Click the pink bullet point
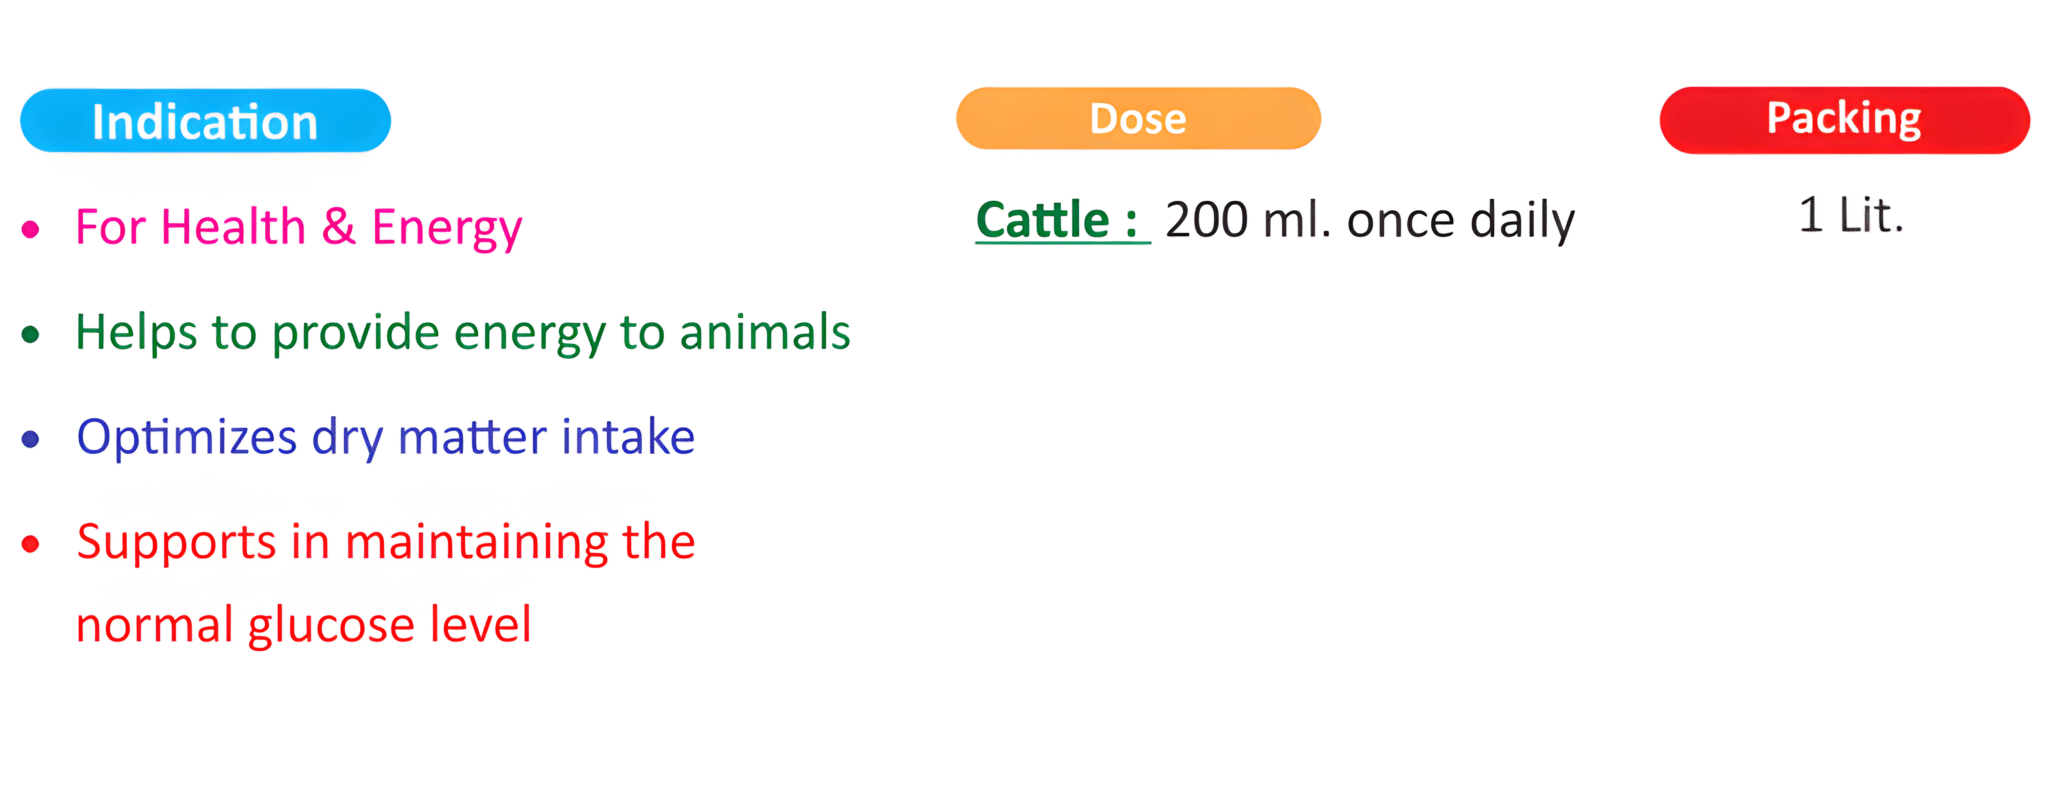 31,230
